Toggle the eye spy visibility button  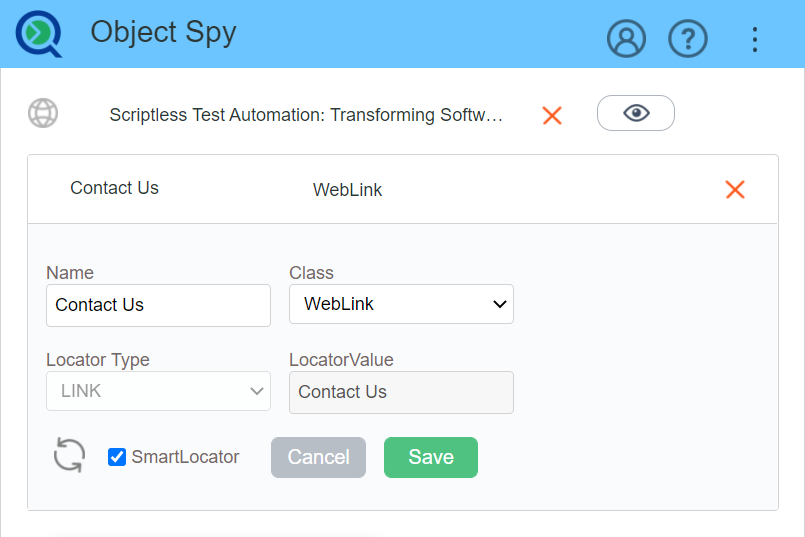tap(636, 113)
